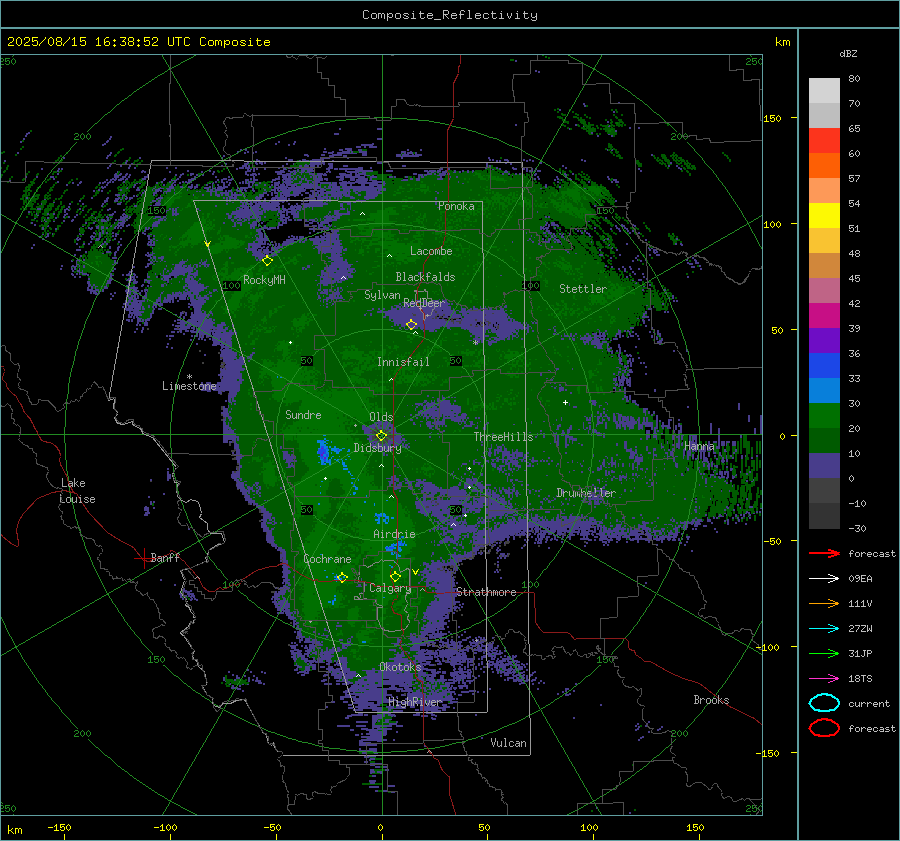This screenshot has width=900, height=841.
Task: Click the Strathmore town label
Action: coord(486,592)
